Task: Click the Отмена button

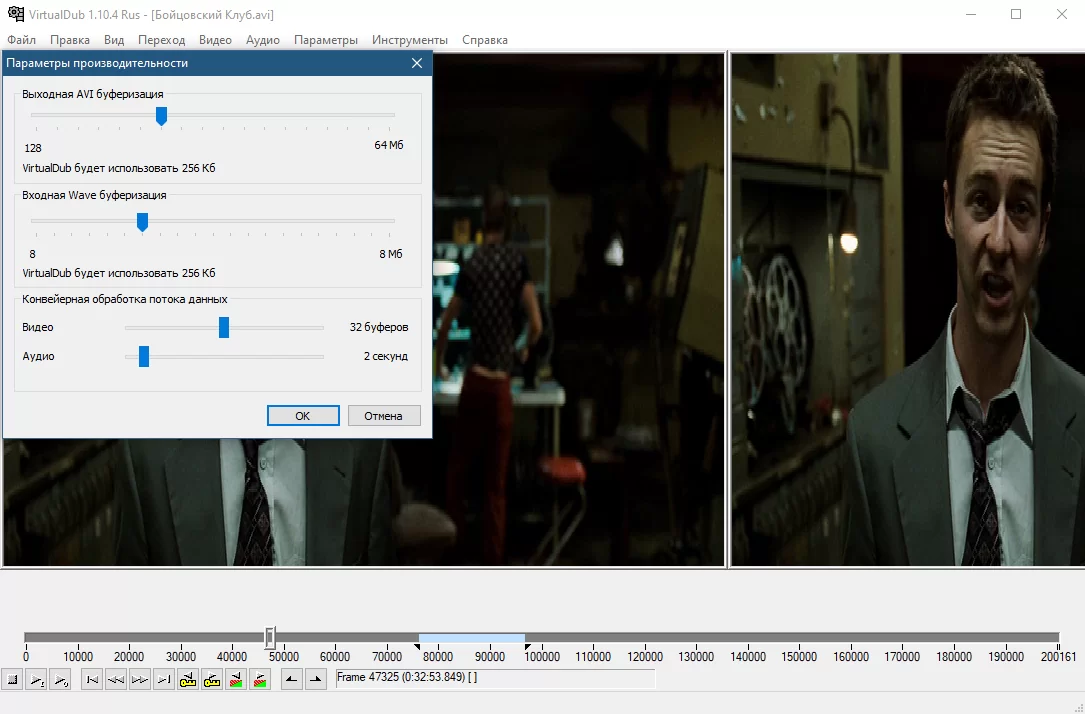Action: [x=383, y=416]
